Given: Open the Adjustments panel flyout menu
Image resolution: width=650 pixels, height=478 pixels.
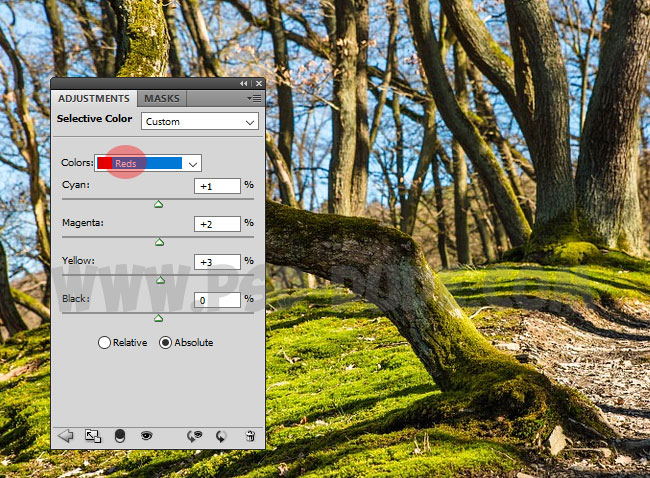Looking at the screenshot, I should (255, 99).
